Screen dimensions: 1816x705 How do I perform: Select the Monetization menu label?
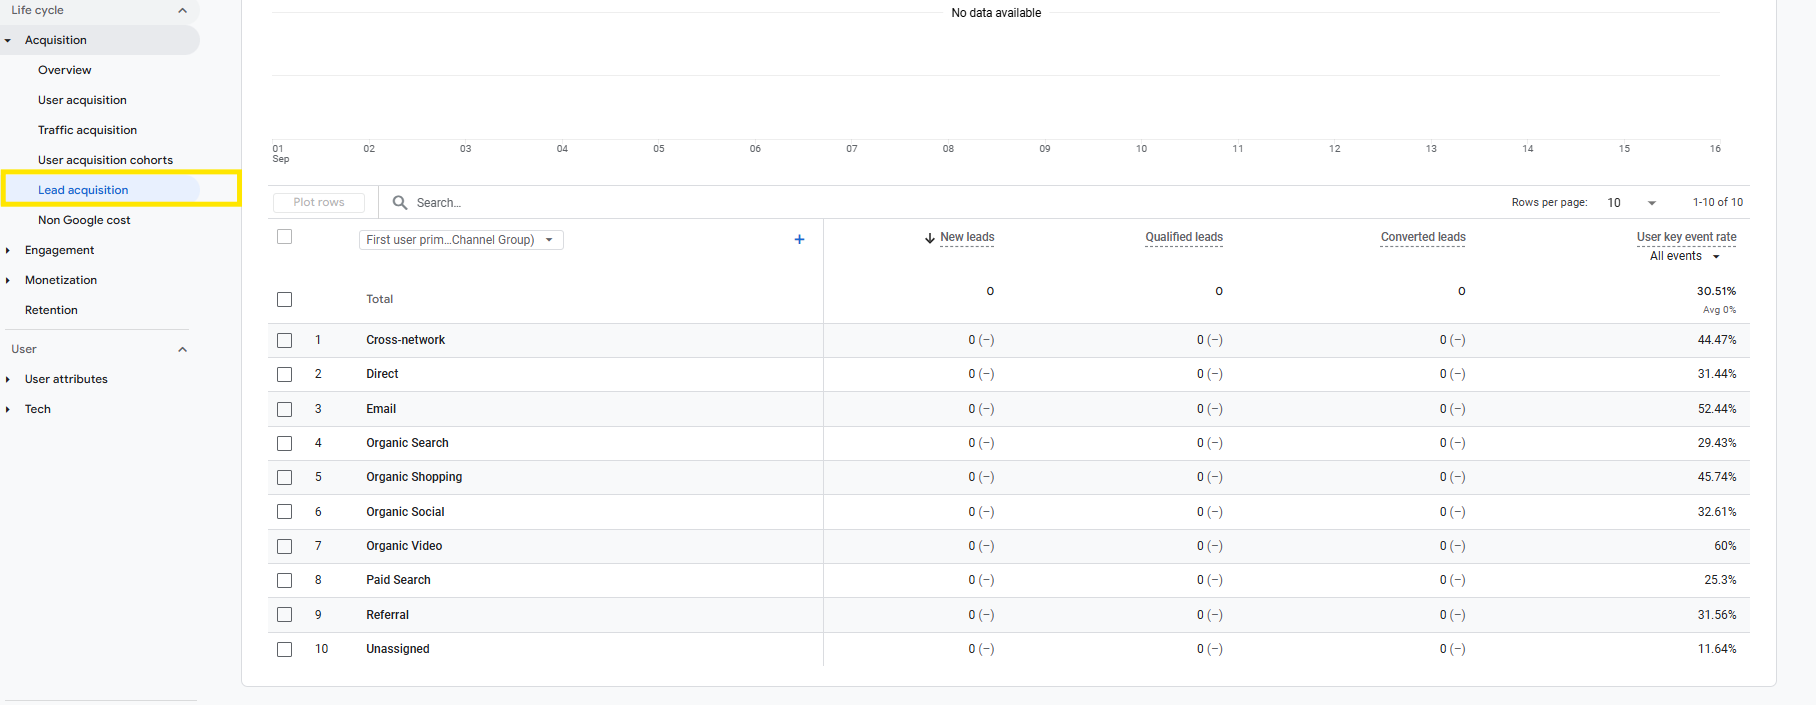pyautogui.click(x=61, y=280)
